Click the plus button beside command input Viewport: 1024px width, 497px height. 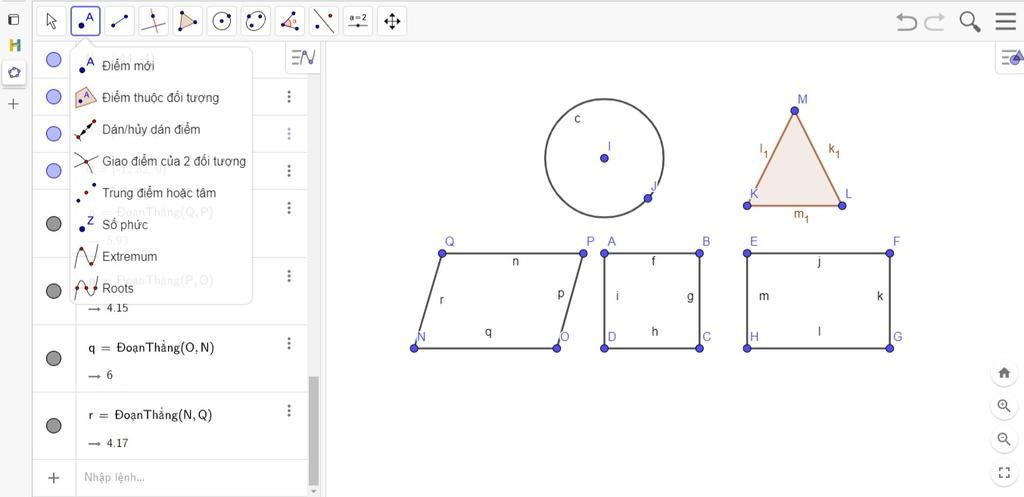point(54,478)
